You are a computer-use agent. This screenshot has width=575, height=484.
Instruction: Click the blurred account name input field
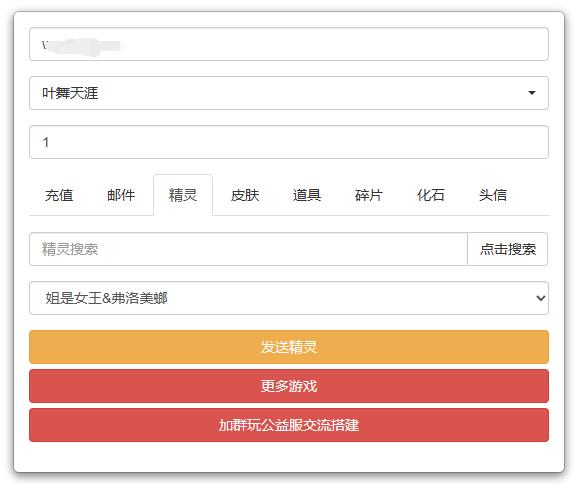pyautogui.click(x=289, y=44)
